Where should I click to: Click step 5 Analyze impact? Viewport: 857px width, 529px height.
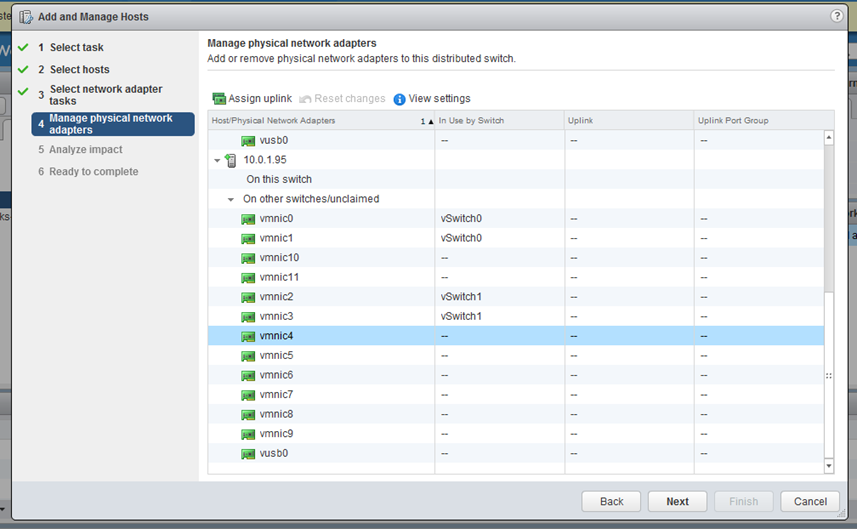85,149
